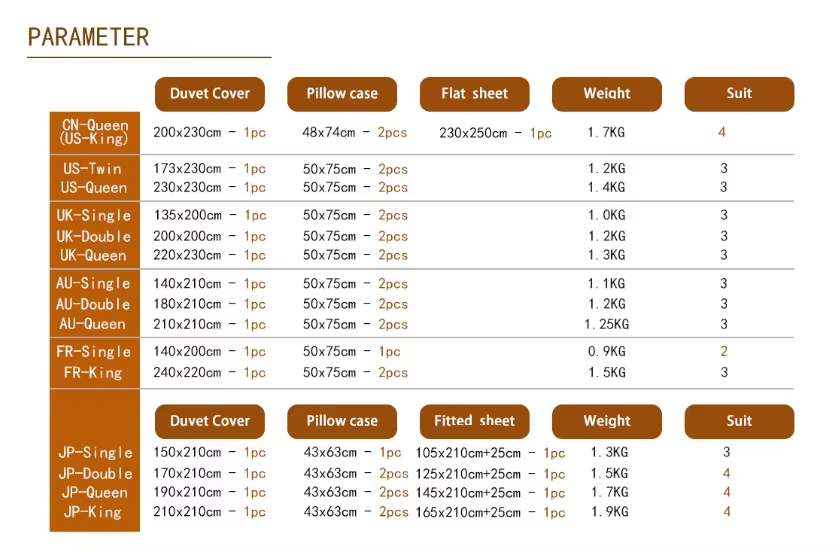Click the 200x200cm duvet size
This screenshot has height=549, width=837.
point(187,236)
